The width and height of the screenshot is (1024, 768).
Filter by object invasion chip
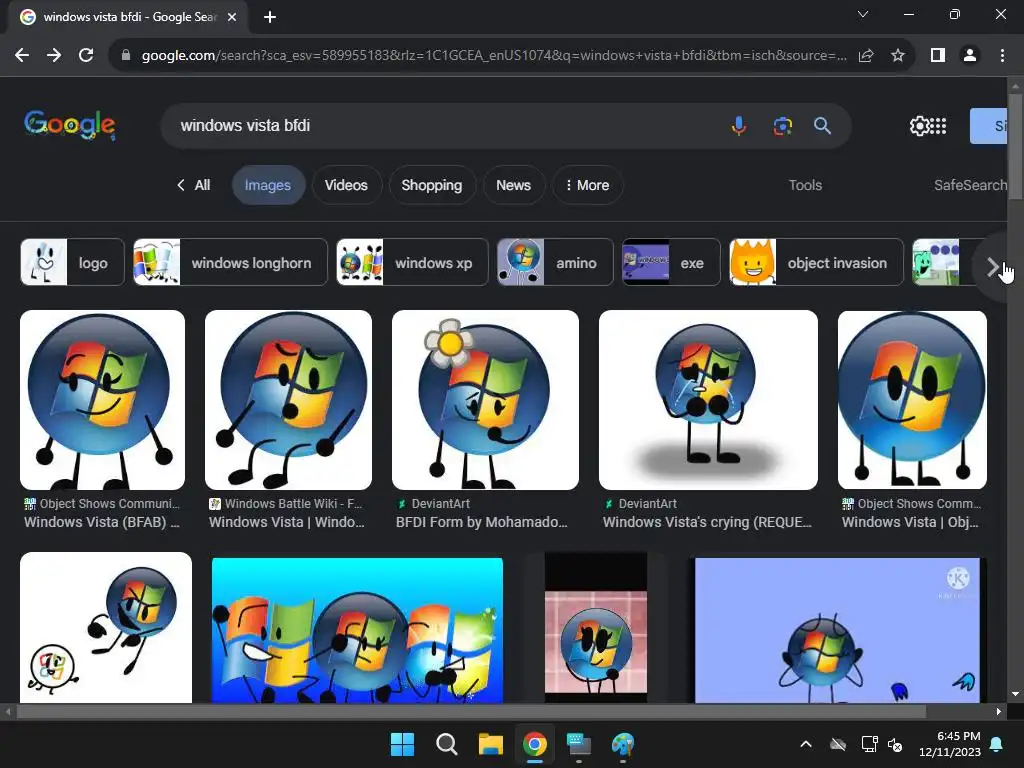point(816,263)
